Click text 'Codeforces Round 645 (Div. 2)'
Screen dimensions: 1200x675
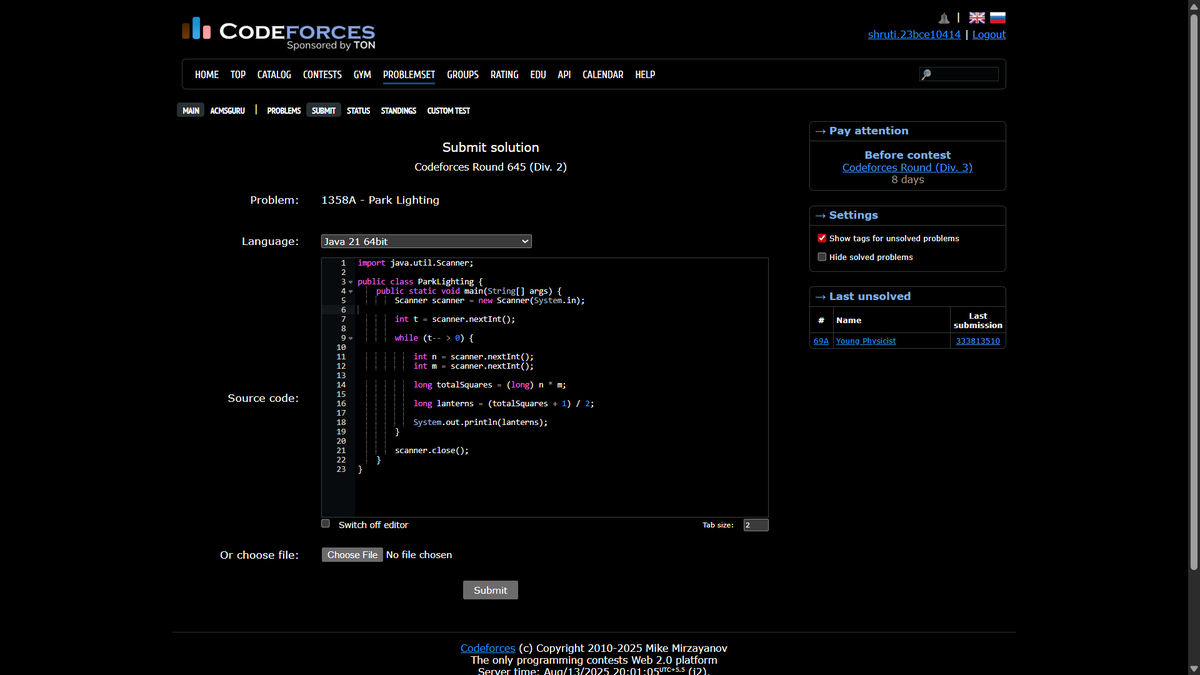pyautogui.click(x=491, y=167)
